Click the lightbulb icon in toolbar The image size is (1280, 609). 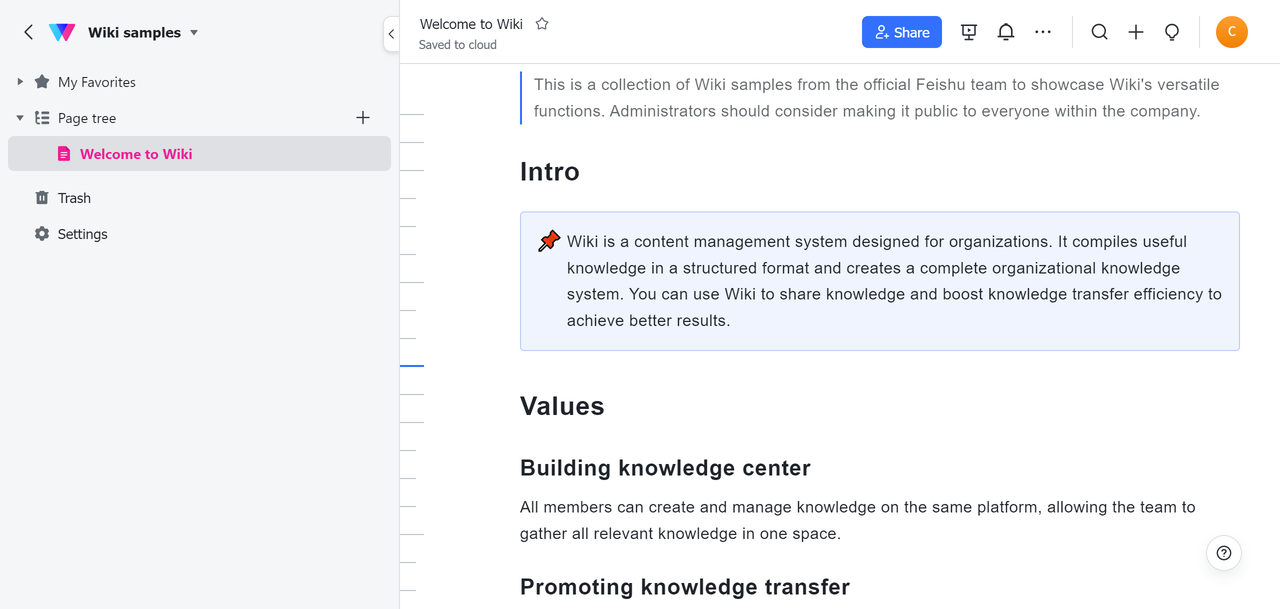click(x=1172, y=32)
